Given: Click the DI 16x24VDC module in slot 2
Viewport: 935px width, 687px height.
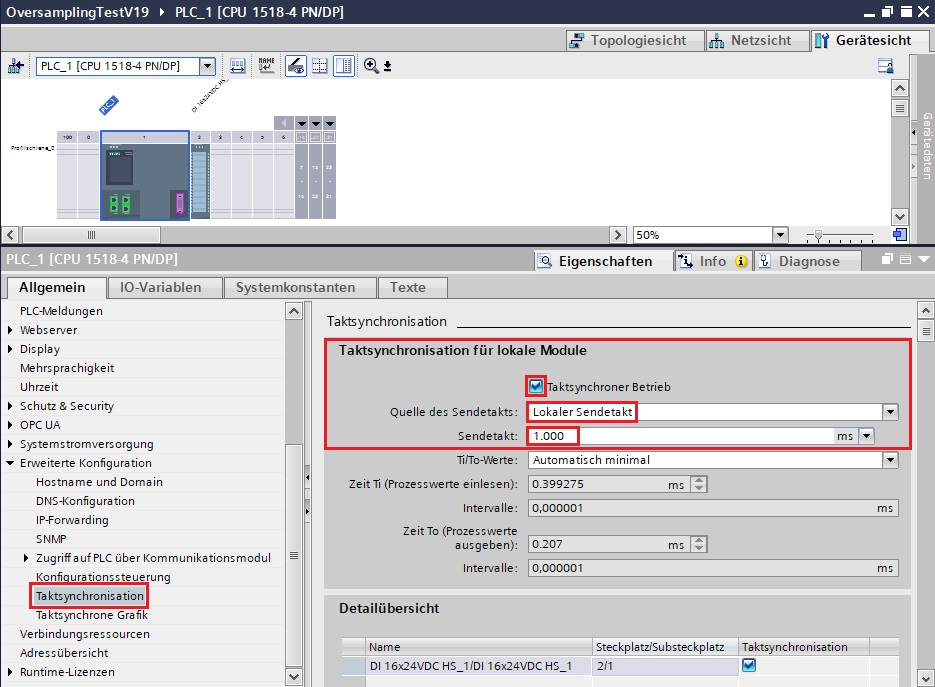Looking at the screenshot, I should (x=200, y=180).
